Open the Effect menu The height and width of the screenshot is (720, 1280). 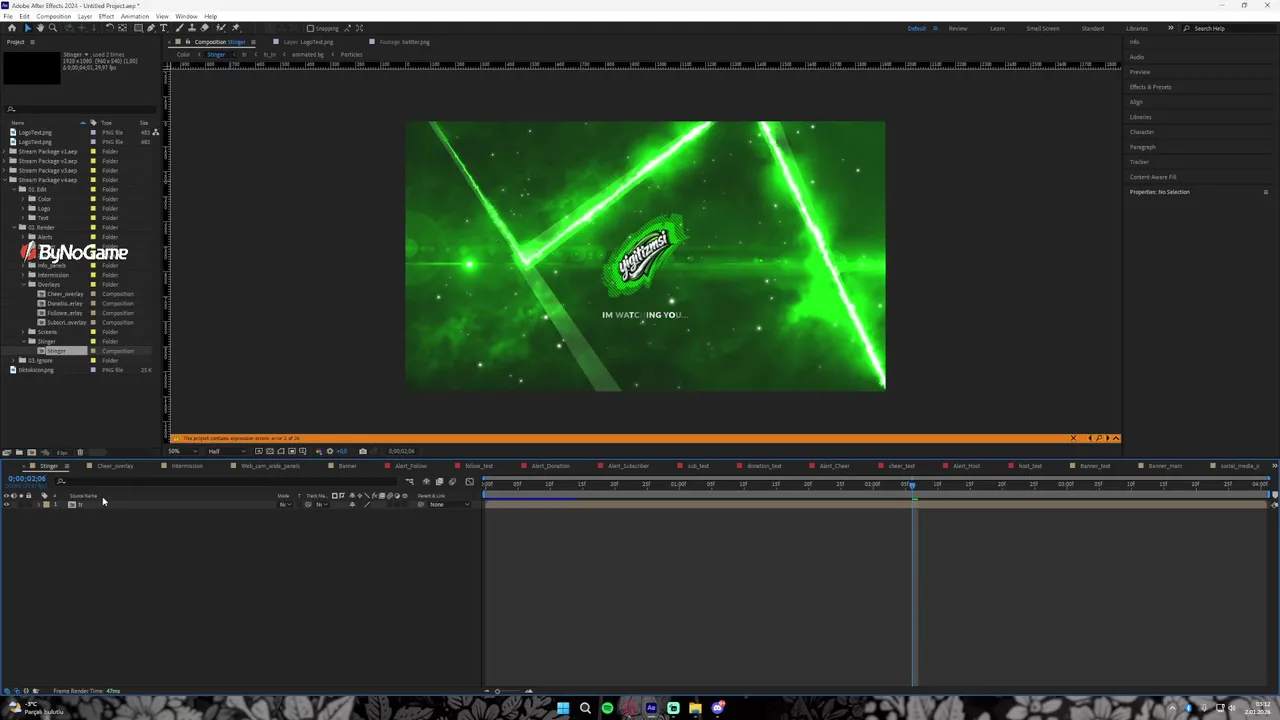pyautogui.click(x=106, y=16)
